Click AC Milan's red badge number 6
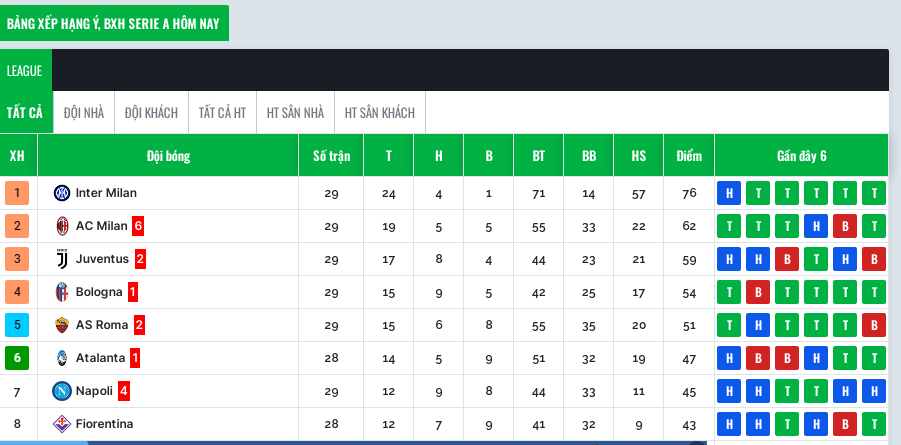The width and height of the screenshot is (901, 445). point(138,227)
